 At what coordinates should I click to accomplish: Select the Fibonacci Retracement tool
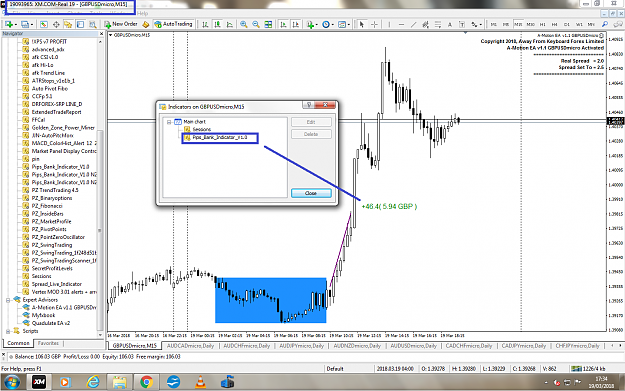coord(438,24)
